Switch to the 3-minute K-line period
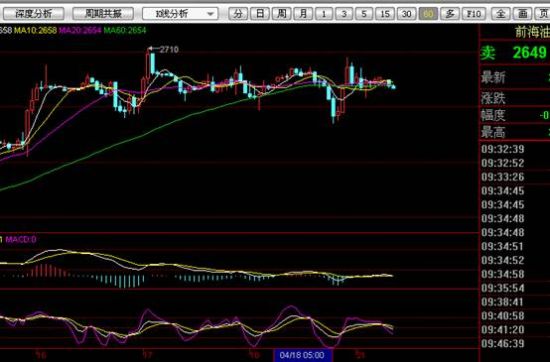Screen dimensions: 550x362 pos(344,14)
